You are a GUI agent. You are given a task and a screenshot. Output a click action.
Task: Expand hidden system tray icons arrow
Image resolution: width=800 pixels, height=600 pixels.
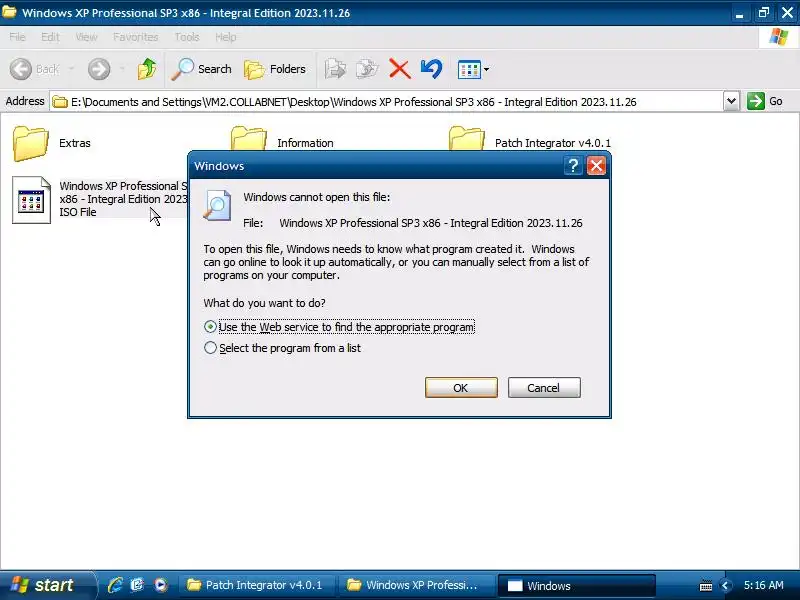tap(725, 586)
